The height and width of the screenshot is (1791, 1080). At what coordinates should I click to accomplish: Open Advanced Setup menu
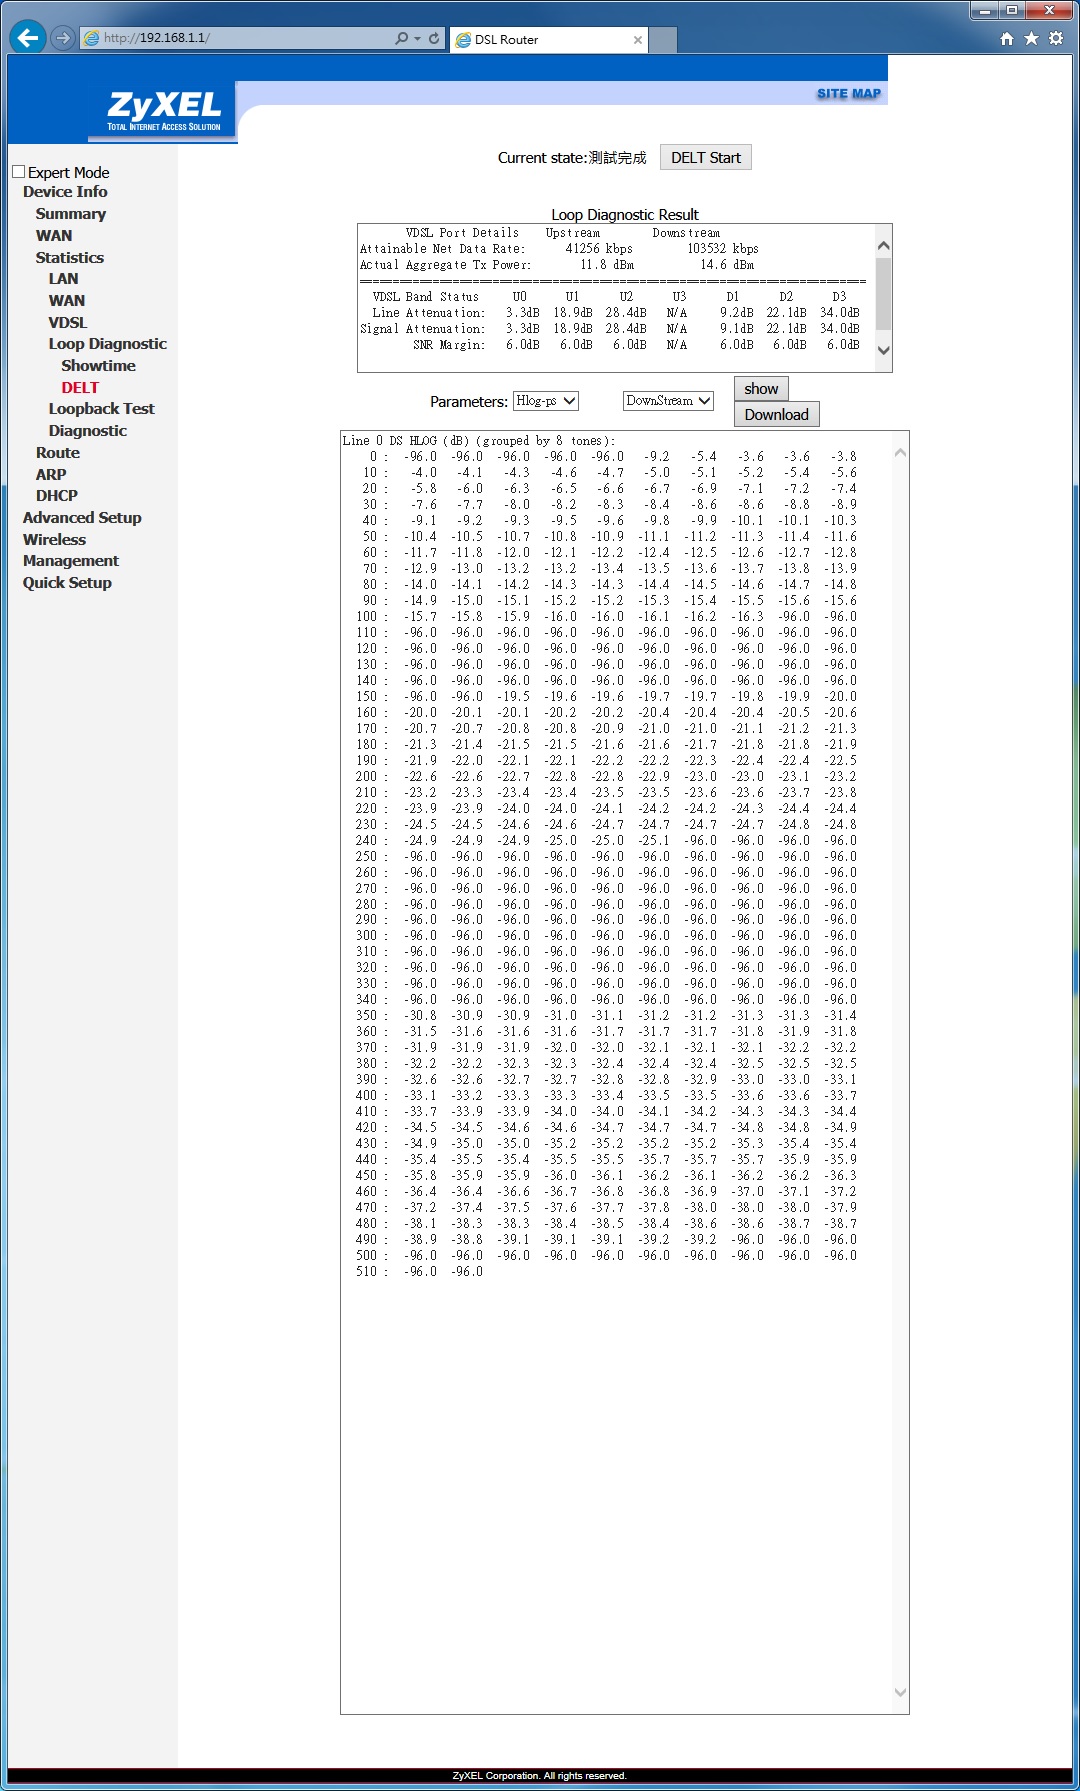82,518
